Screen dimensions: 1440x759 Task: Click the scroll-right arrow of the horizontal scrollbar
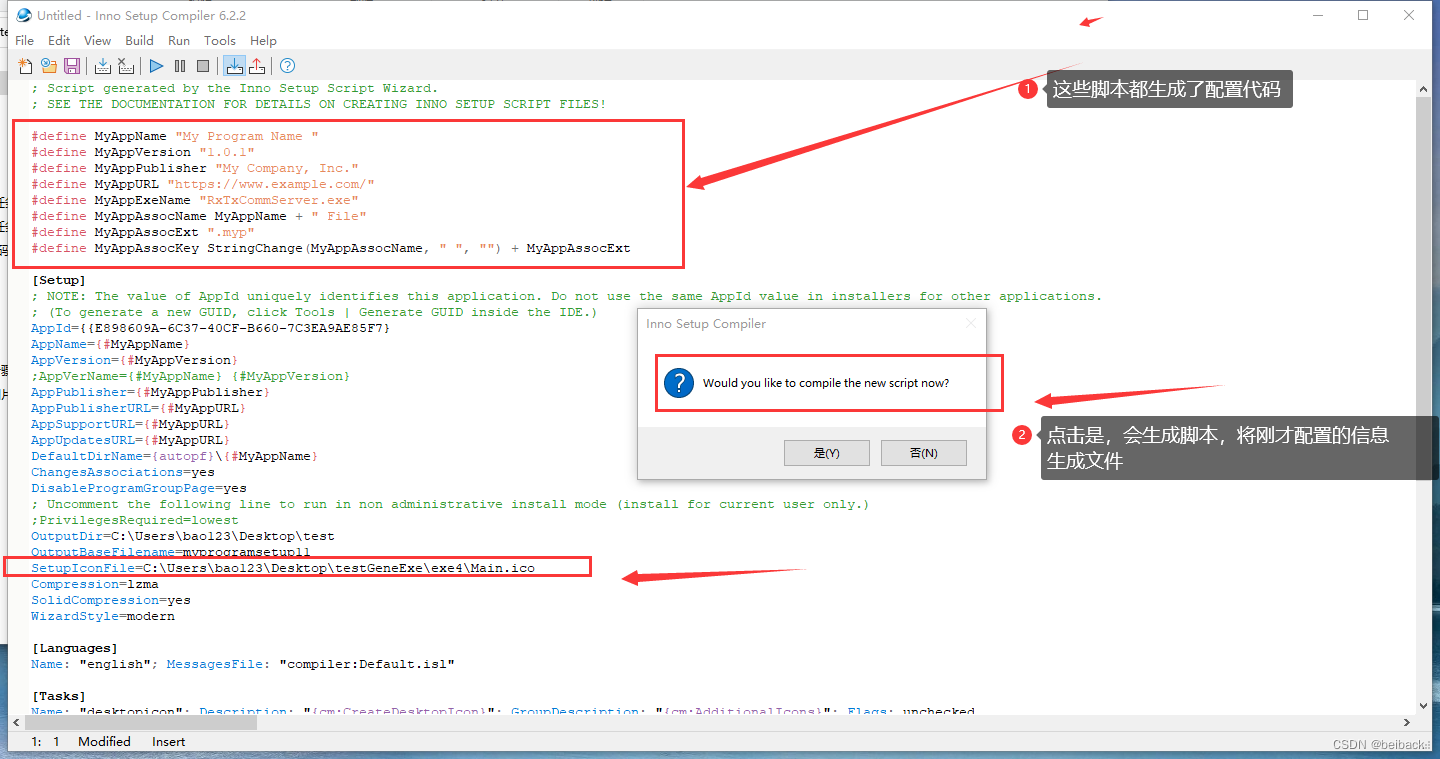(1408, 722)
